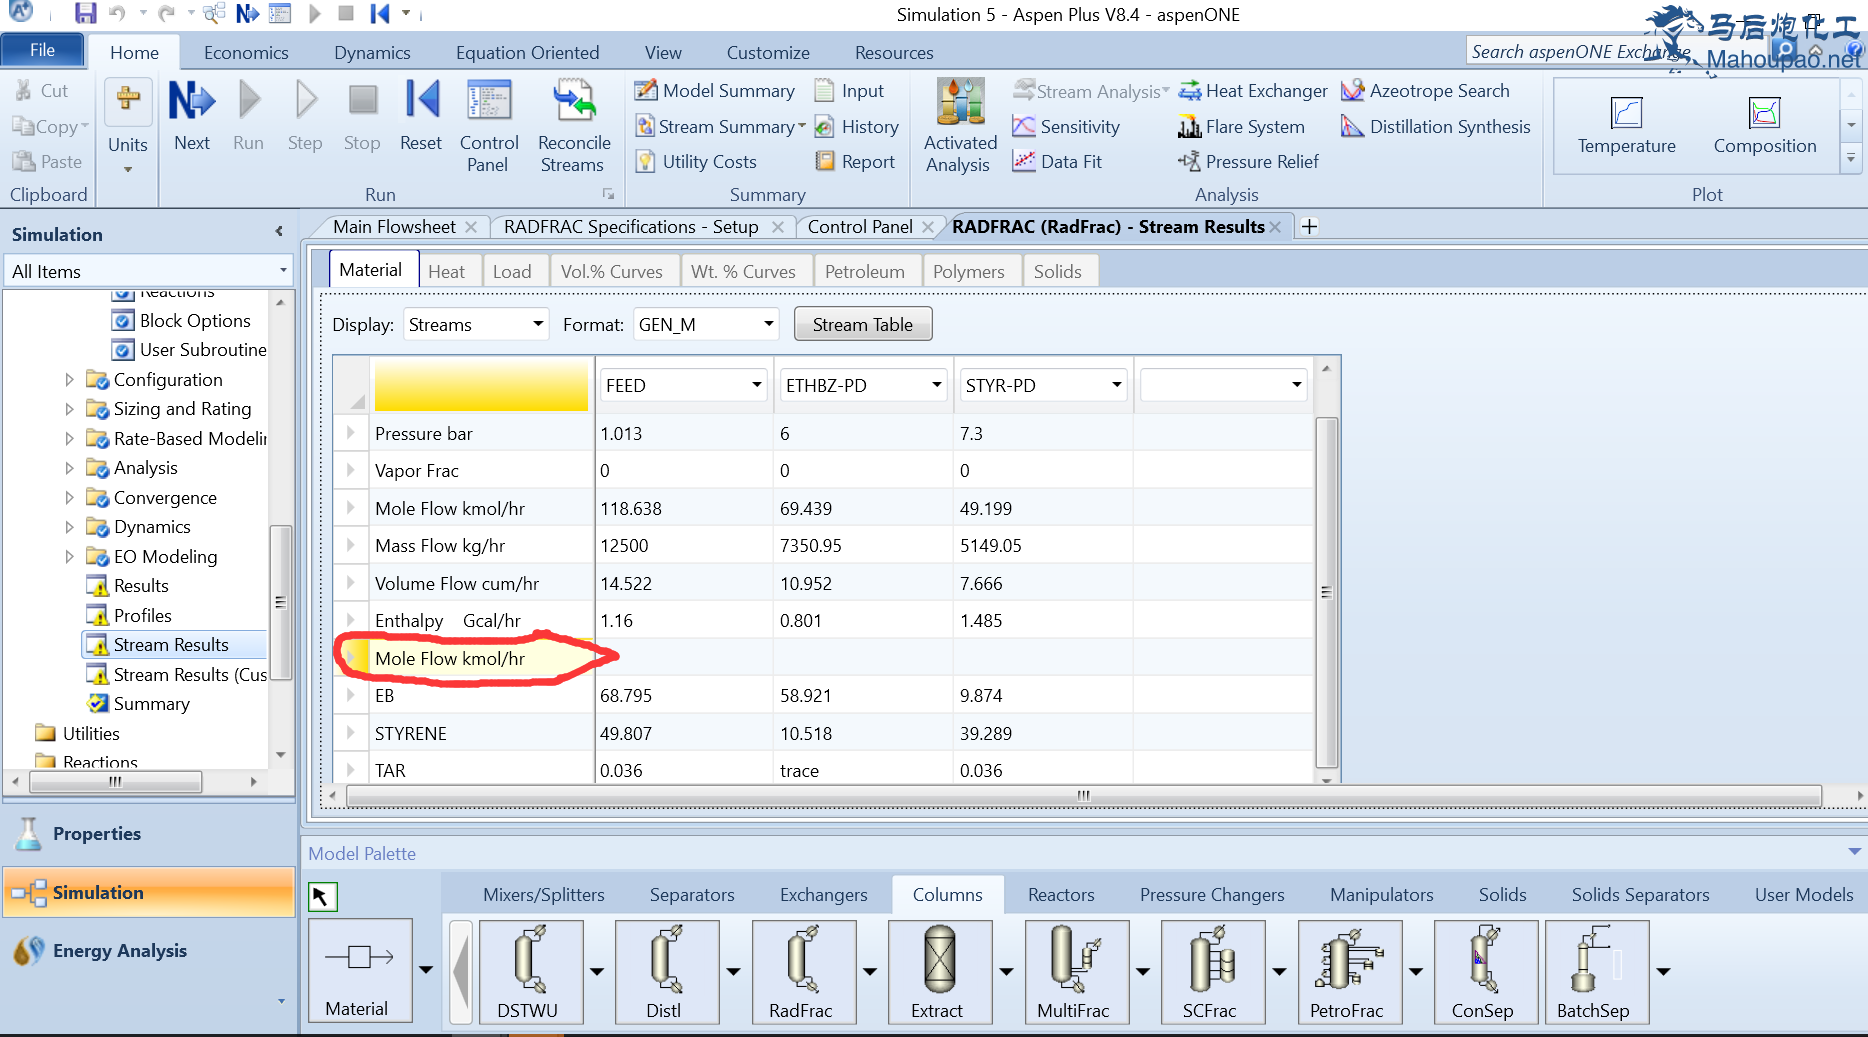This screenshot has width=1868, height=1037.
Task: Open Distillation Synthesis
Action: (x=1436, y=127)
